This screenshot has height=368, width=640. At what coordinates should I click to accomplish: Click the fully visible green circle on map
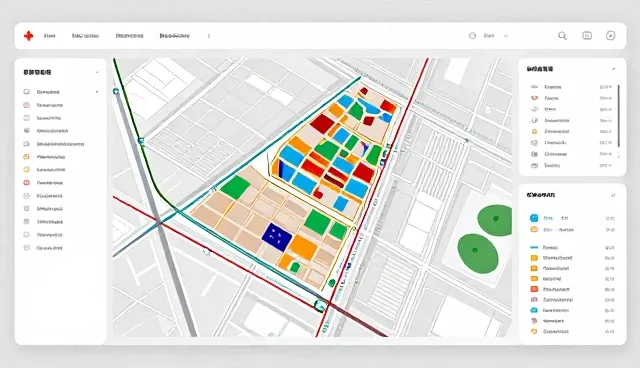coord(478,253)
